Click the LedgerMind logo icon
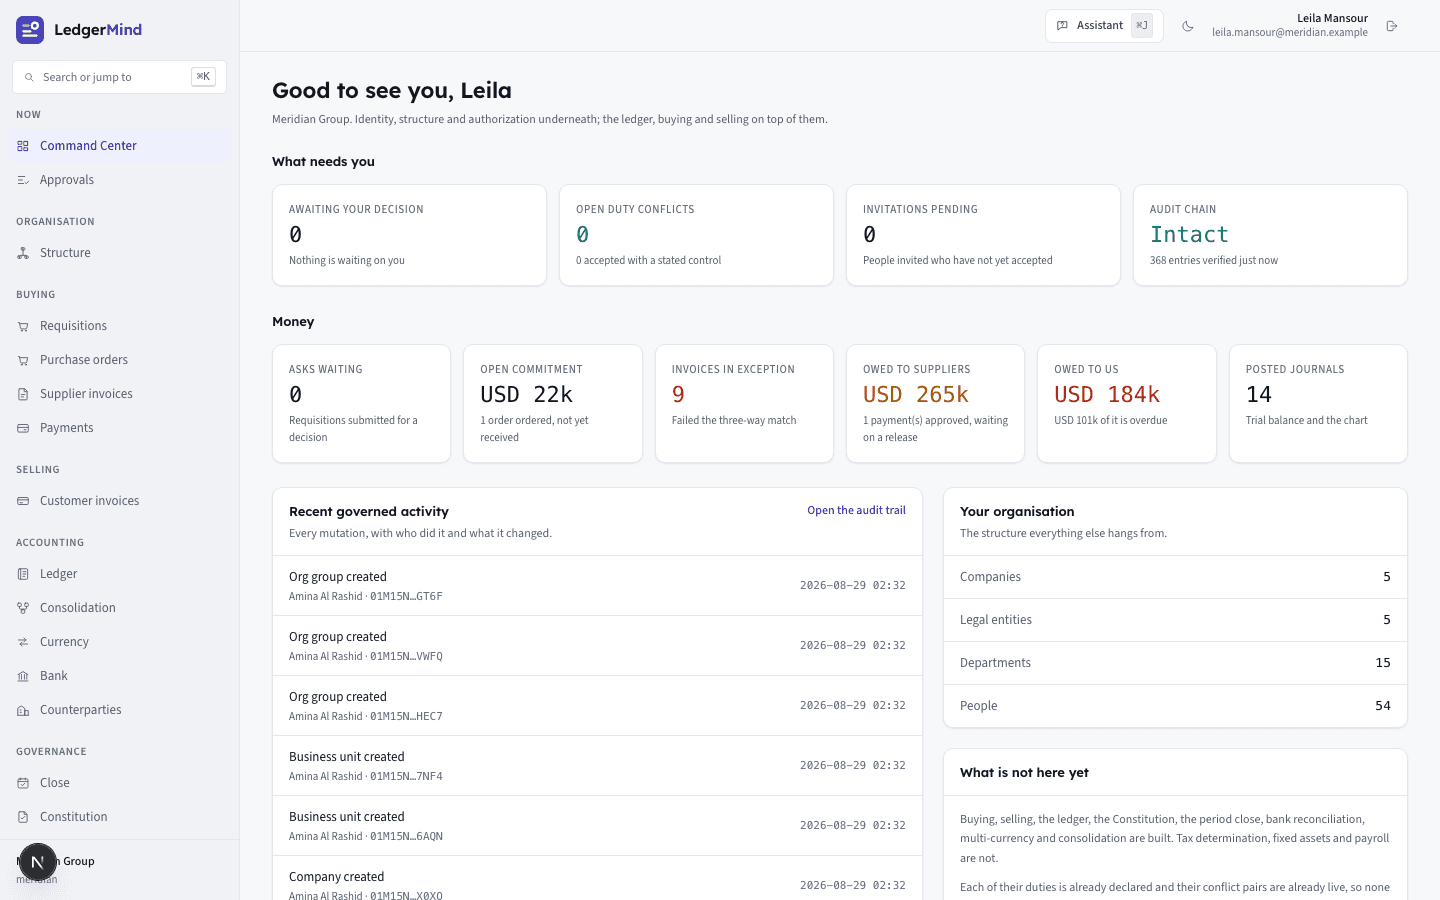The image size is (1440, 900). coord(30,30)
